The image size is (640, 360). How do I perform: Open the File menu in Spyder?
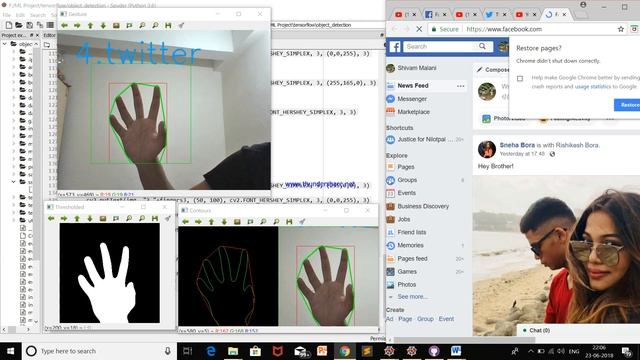click(x=7, y=15)
